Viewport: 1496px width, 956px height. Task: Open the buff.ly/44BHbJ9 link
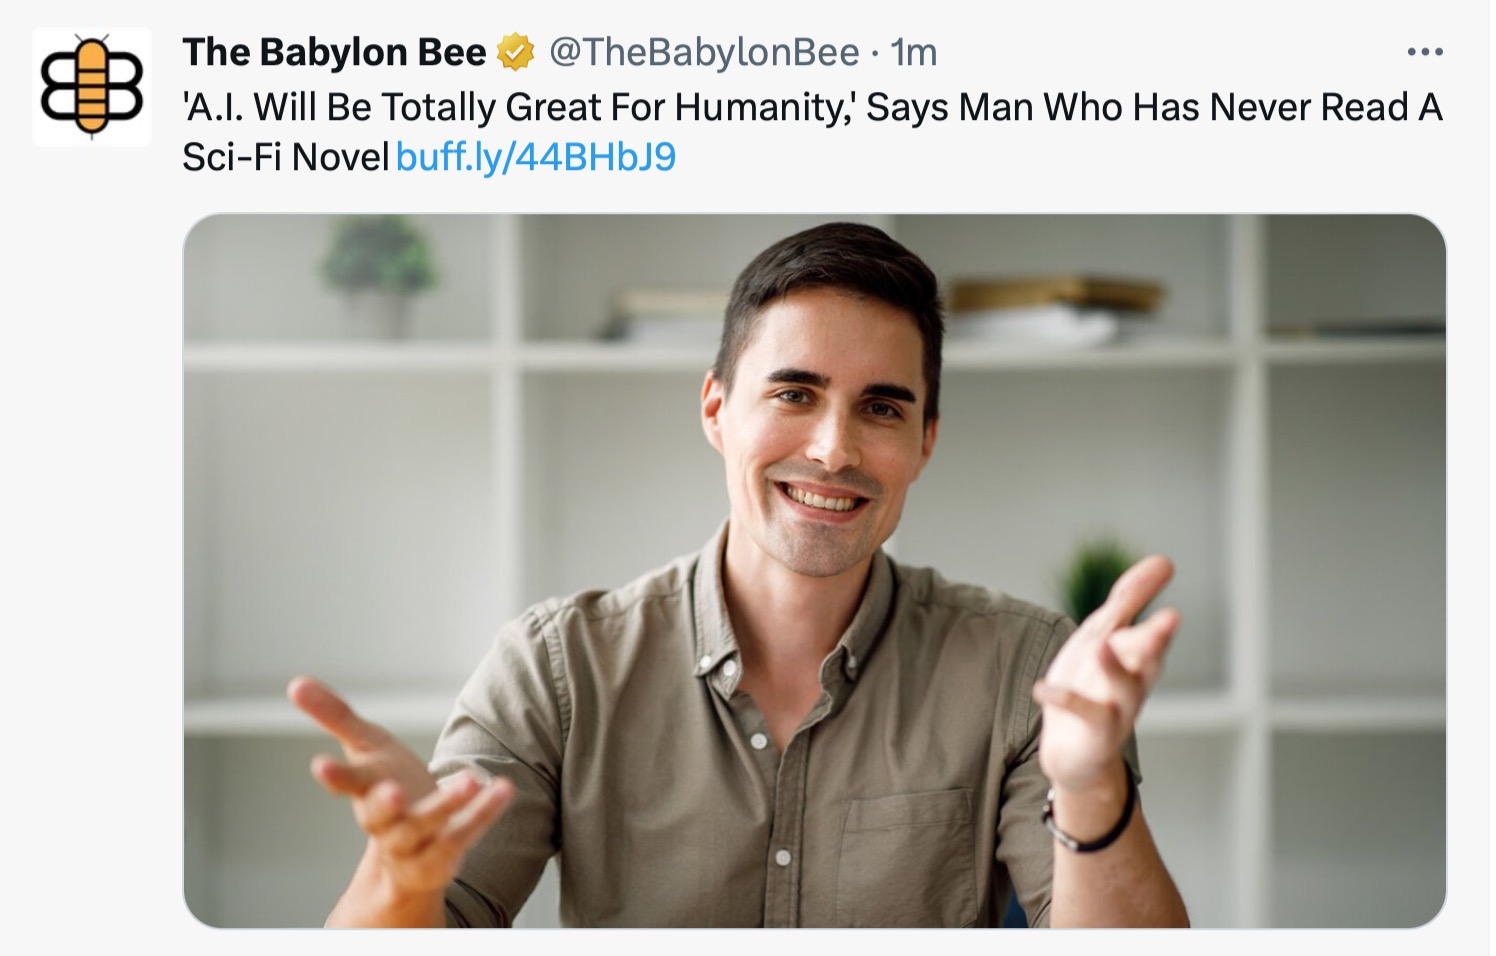(536, 157)
